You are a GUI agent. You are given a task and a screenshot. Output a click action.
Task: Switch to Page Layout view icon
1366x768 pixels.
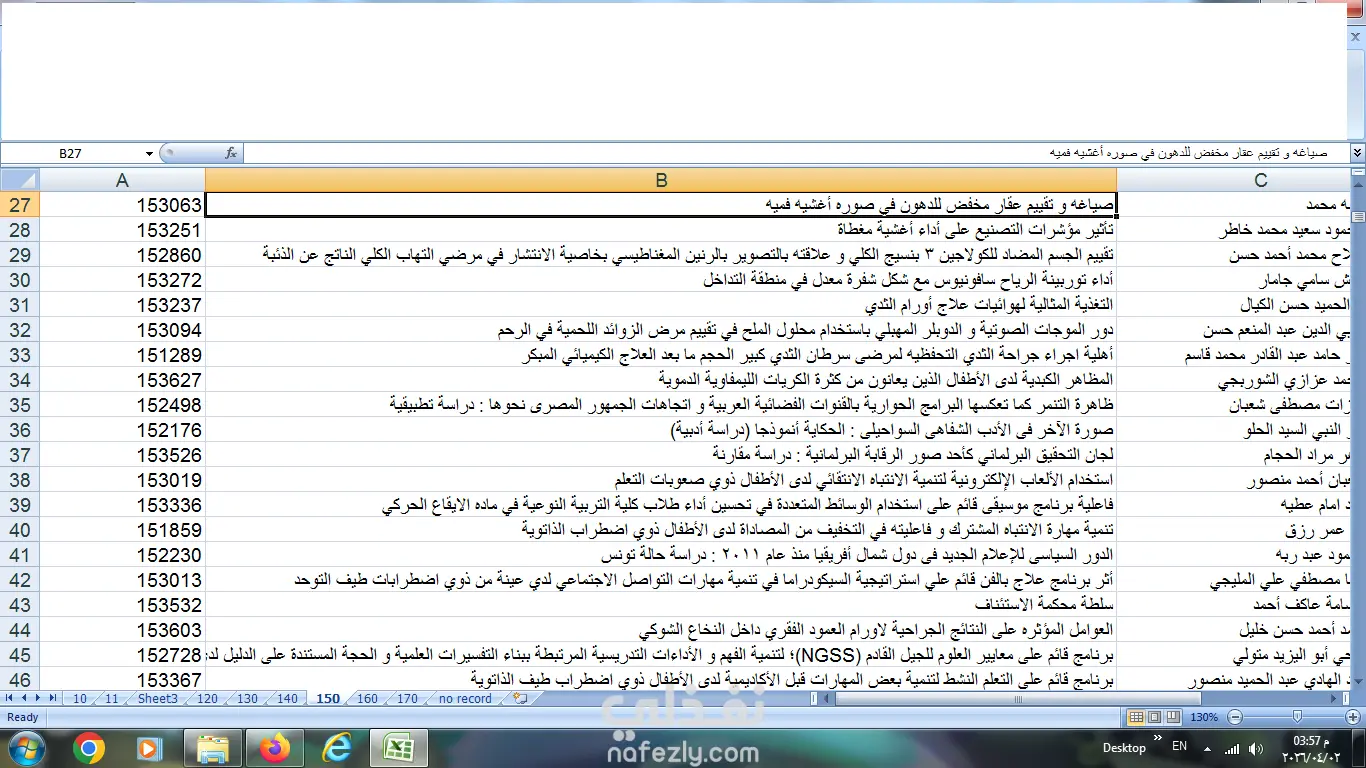coord(1153,717)
